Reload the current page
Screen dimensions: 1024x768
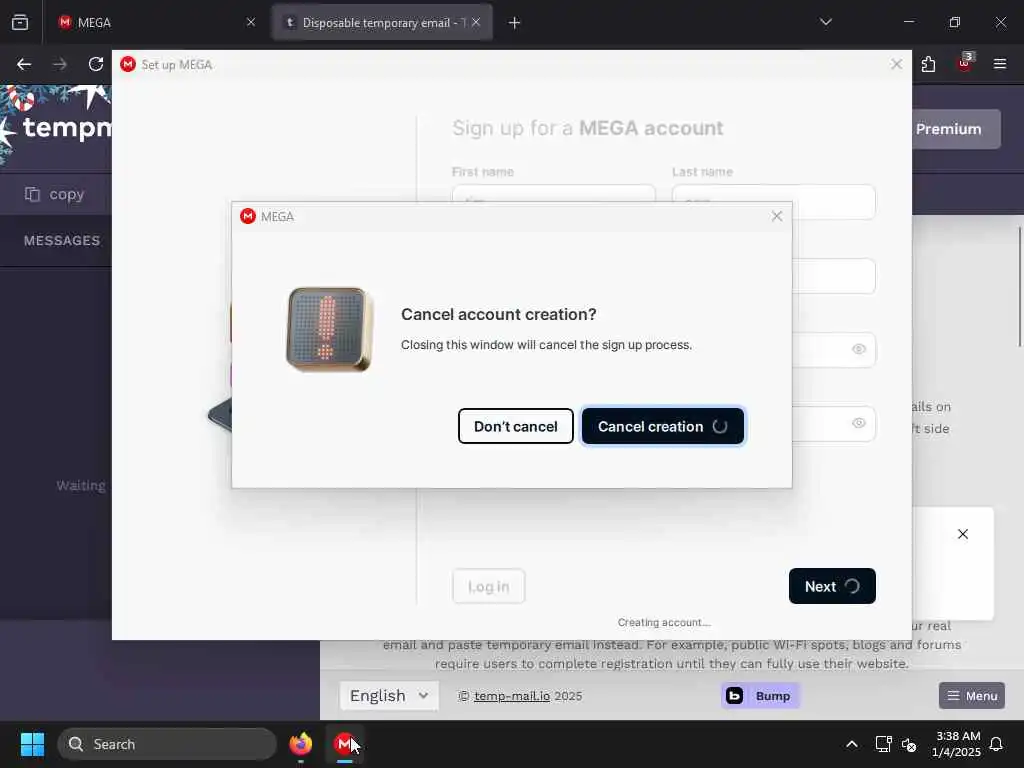[96, 64]
